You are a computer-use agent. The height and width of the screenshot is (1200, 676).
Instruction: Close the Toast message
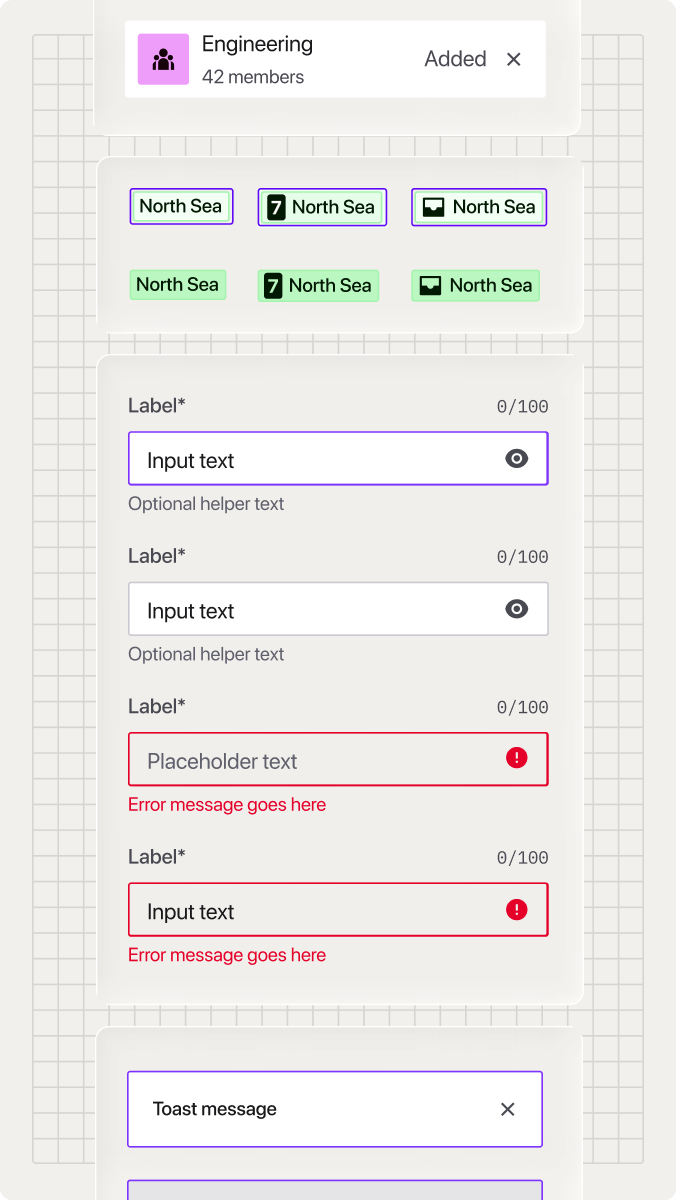507,1109
